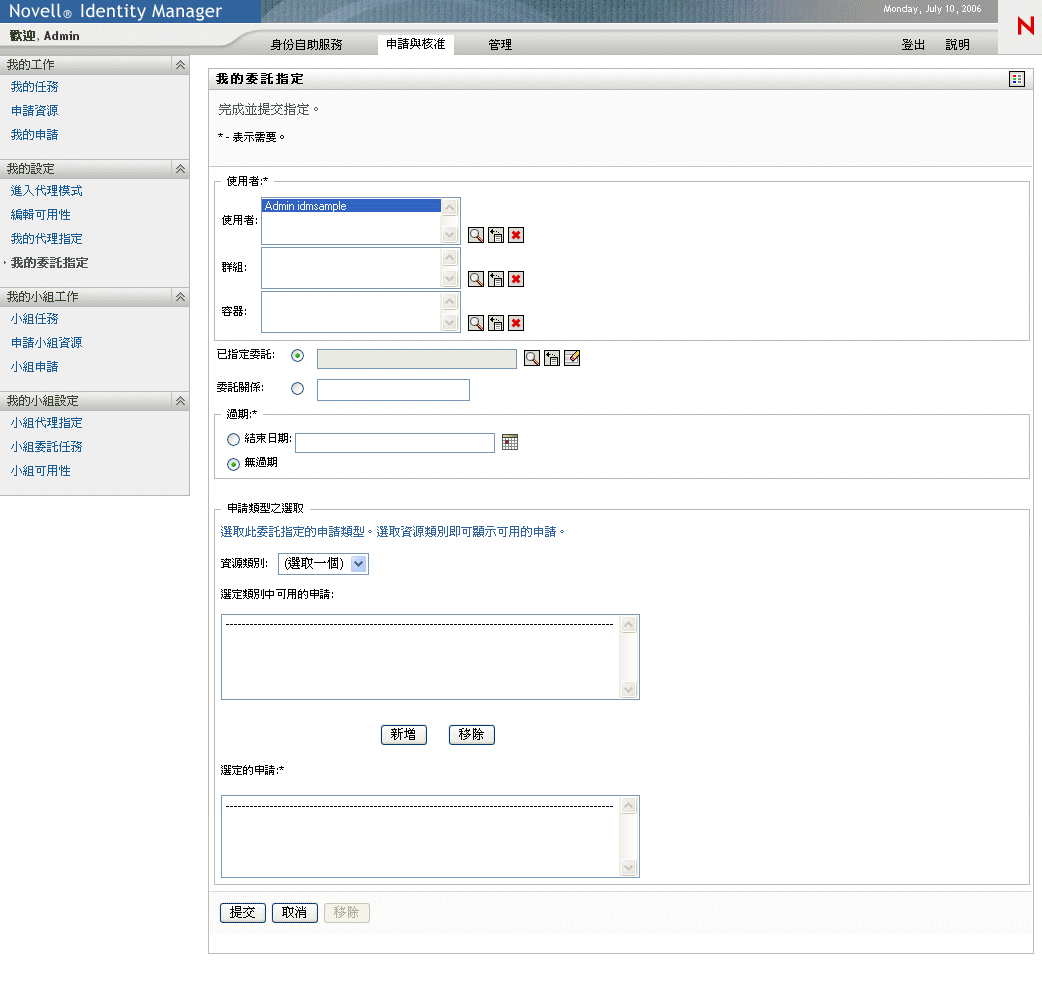
Task: Open the calendar picker for 結束日期
Action: point(510,442)
